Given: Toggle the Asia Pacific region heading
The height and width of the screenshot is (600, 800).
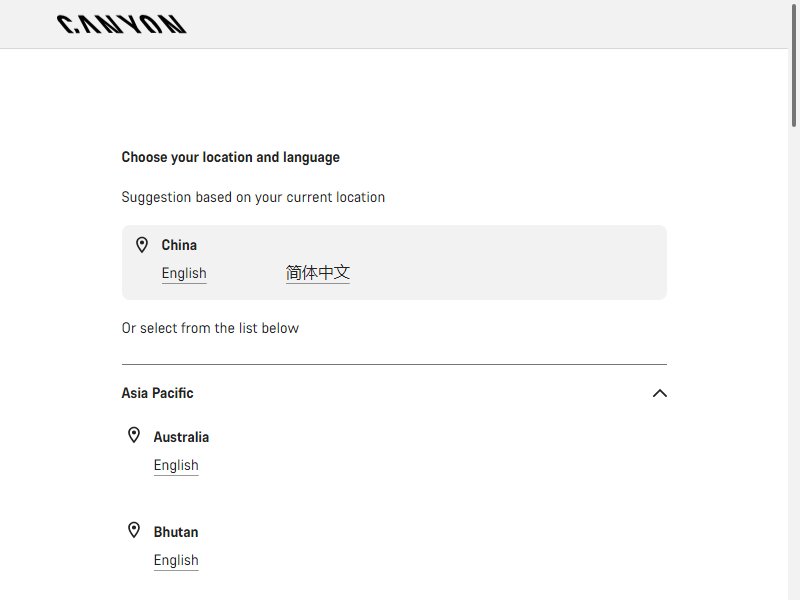Looking at the screenshot, I should (x=158, y=393).
